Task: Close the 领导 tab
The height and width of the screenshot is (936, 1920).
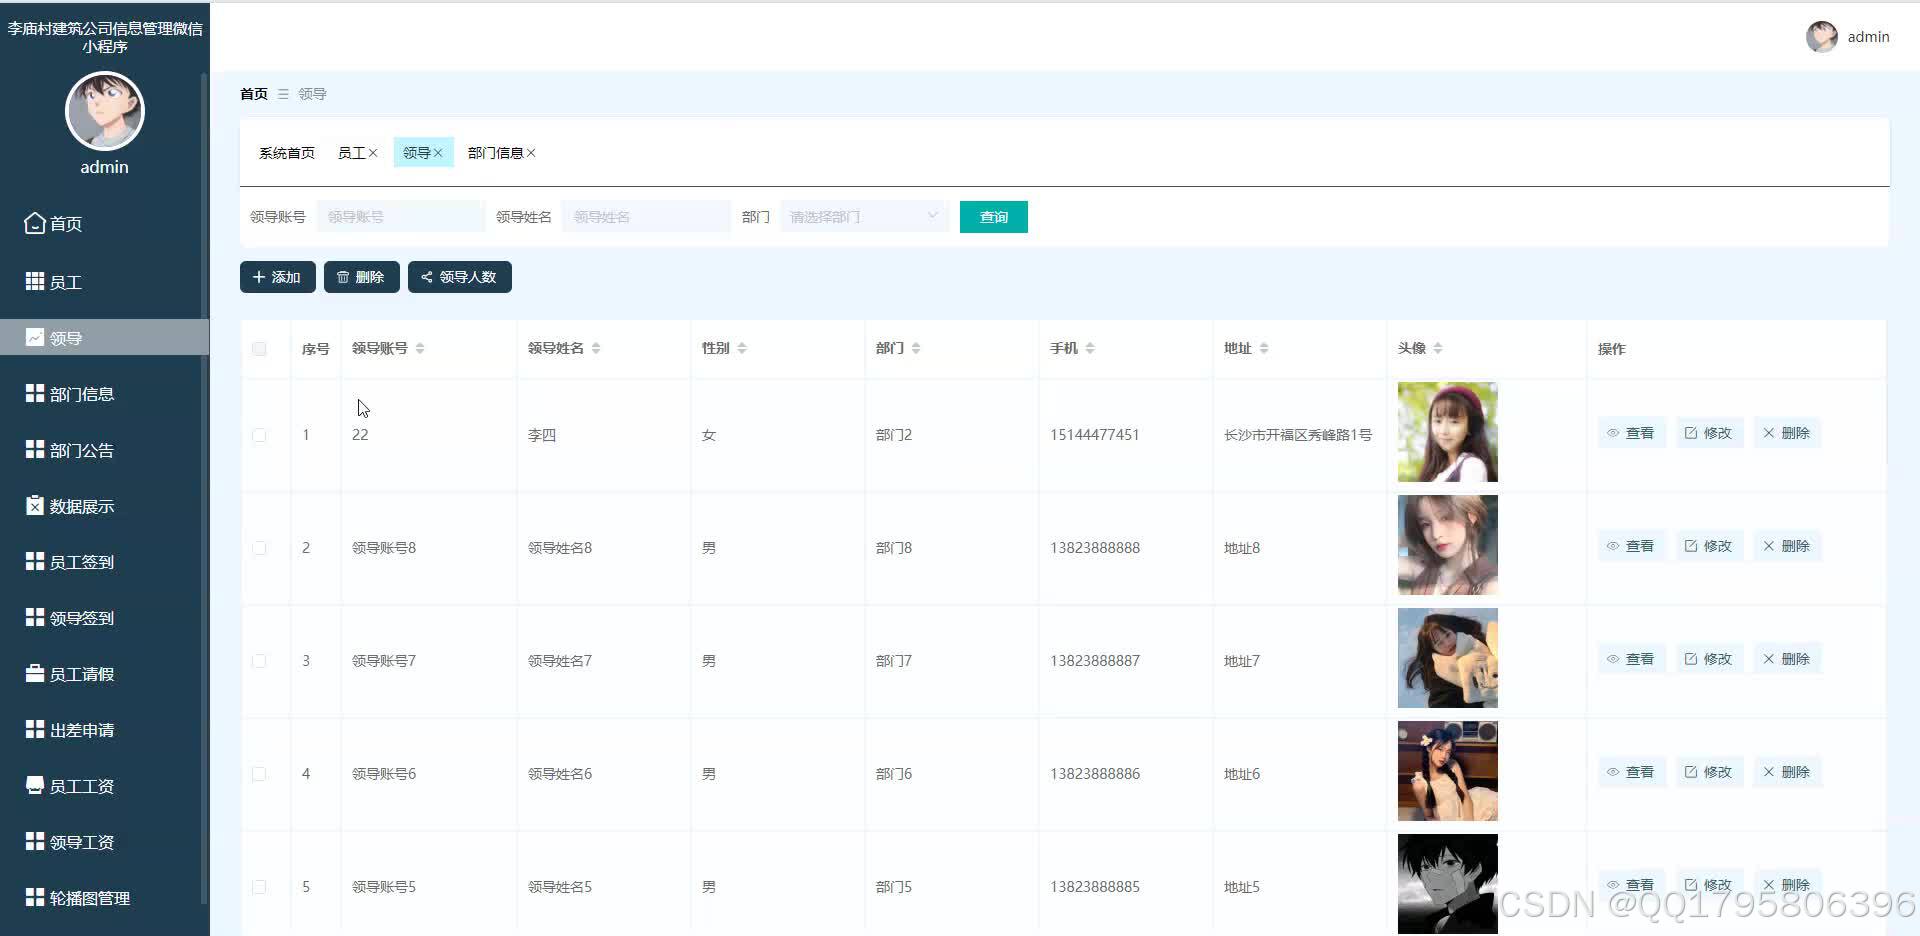Action: pyautogui.click(x=438, y=153)
